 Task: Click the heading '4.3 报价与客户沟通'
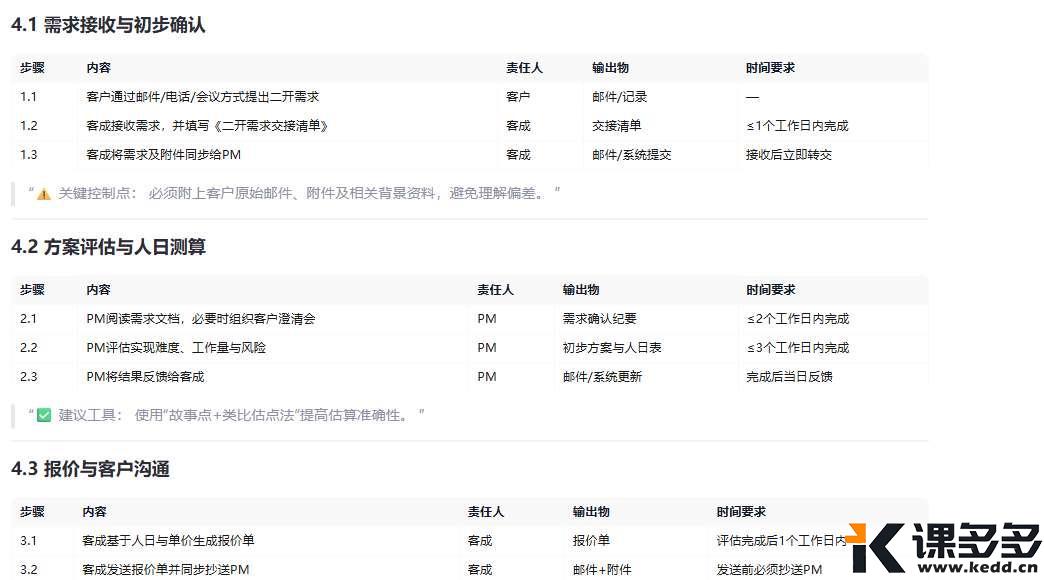(x=91, y=469)
